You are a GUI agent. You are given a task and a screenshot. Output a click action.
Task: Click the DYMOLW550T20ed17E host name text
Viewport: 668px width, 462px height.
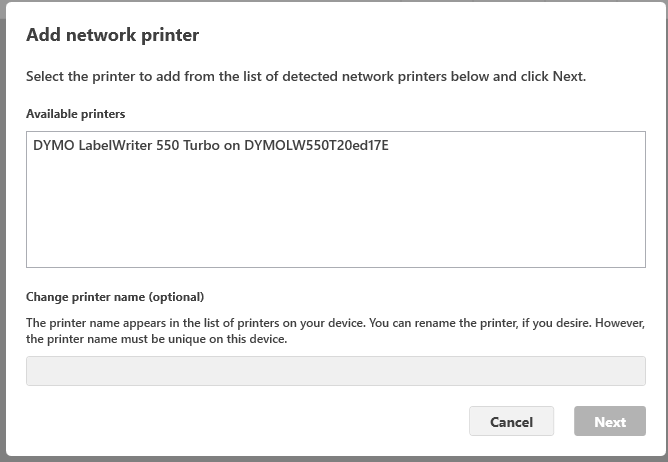point(316,146)
